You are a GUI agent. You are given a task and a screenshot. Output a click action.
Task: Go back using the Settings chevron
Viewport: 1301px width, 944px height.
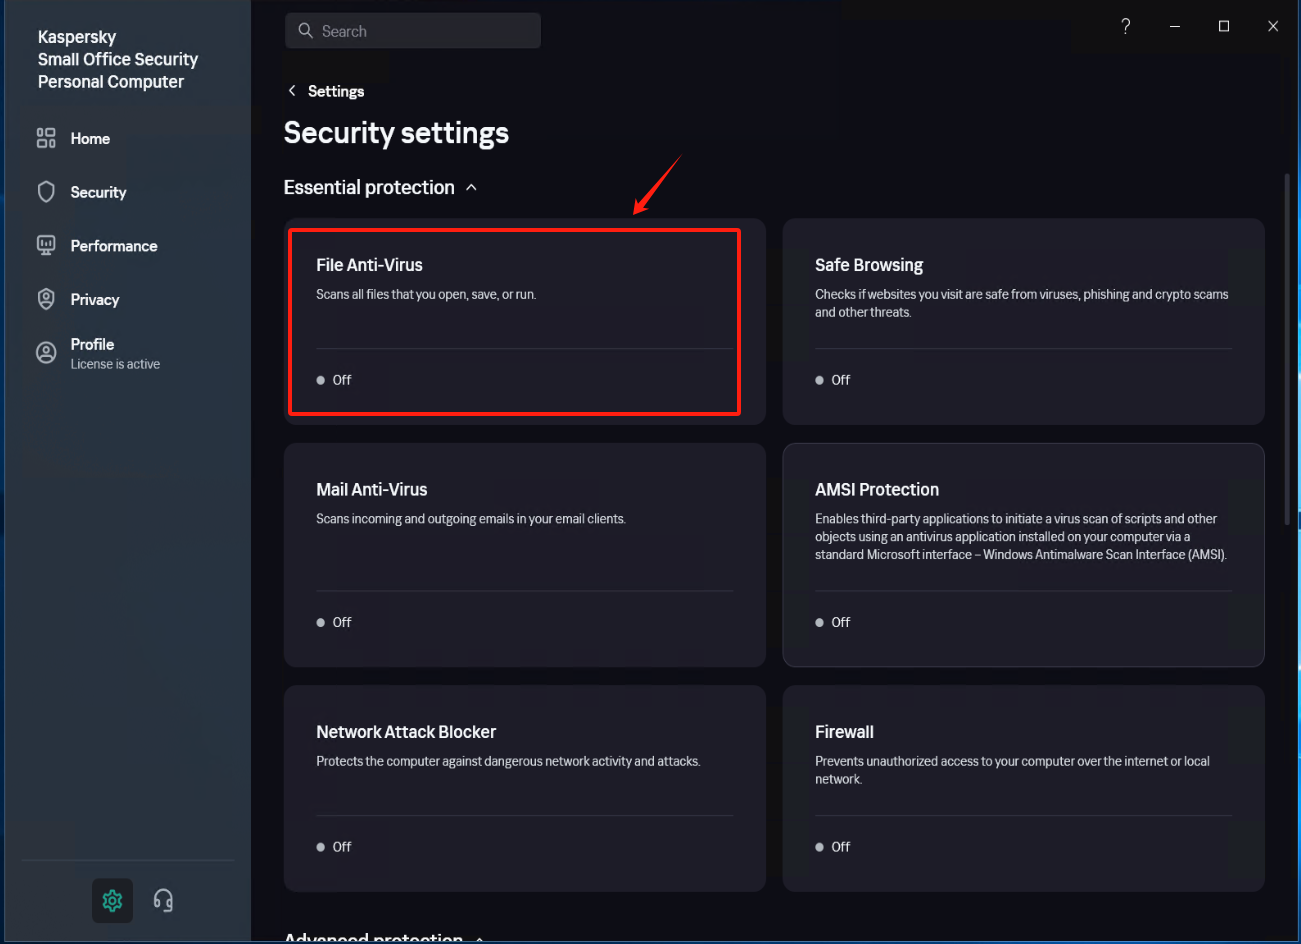292,91
